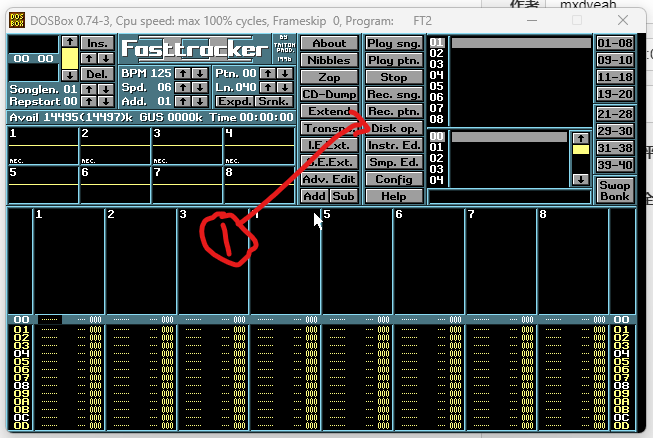Screen dimensions: 653x438
Task: Select instrument number 05 in list
Action: coord(436,86)
